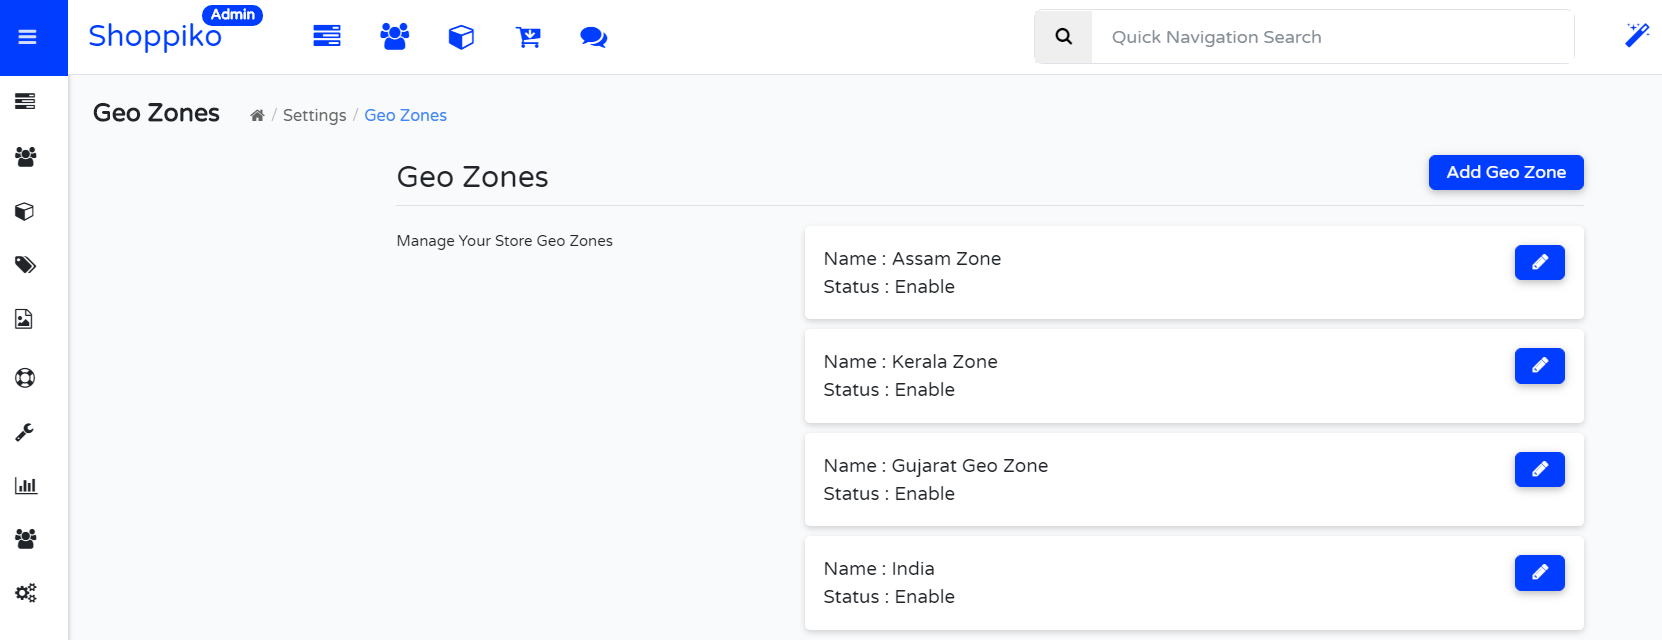The height and width of the screenshot is (640, 1662).
Task: Go to home via breadcrumb house icon
Action: [x=257, y=115]
